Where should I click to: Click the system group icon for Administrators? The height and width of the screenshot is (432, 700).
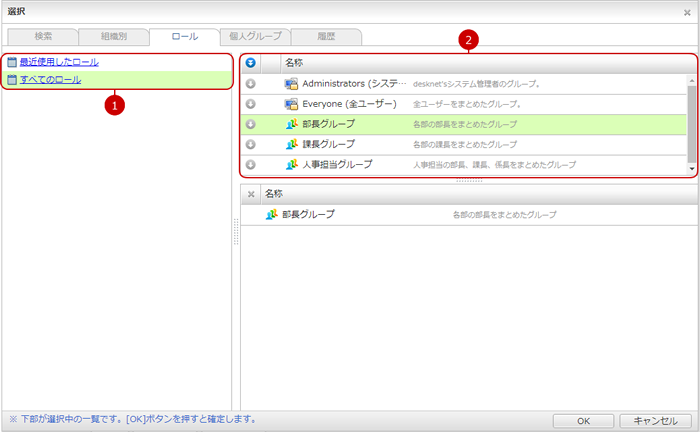point(291,83)
